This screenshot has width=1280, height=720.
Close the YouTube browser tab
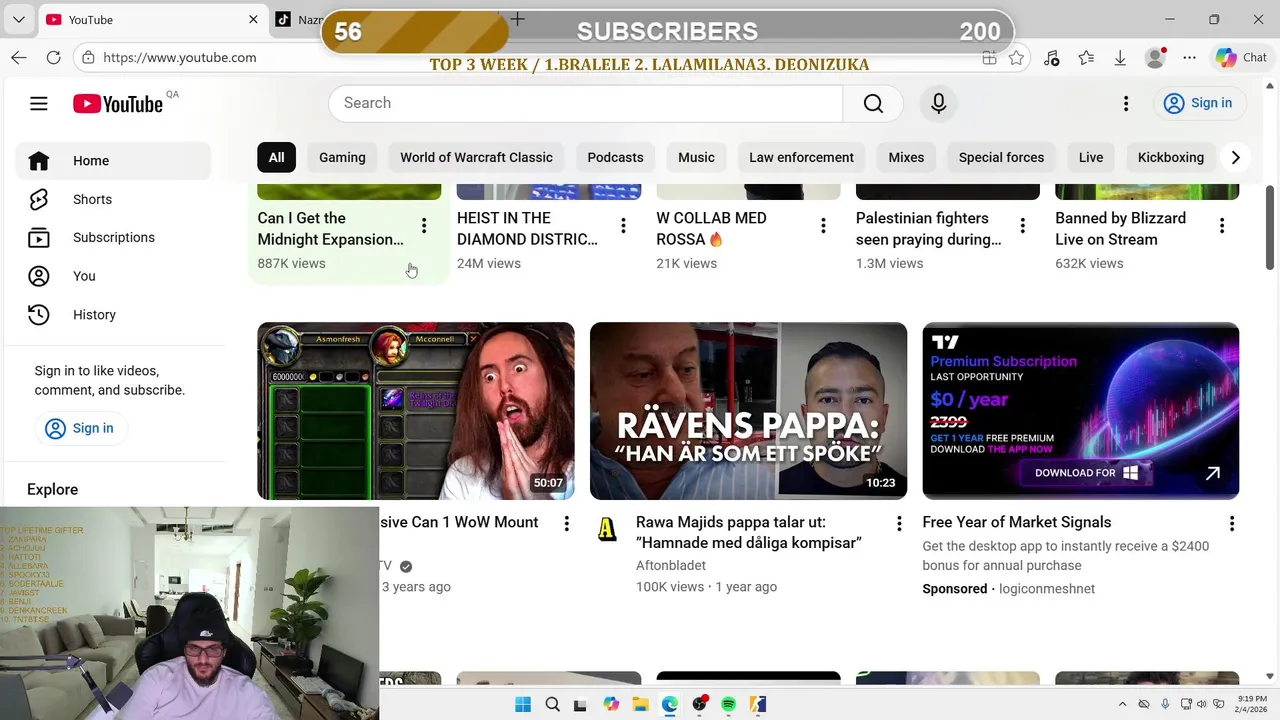point(253,19)
